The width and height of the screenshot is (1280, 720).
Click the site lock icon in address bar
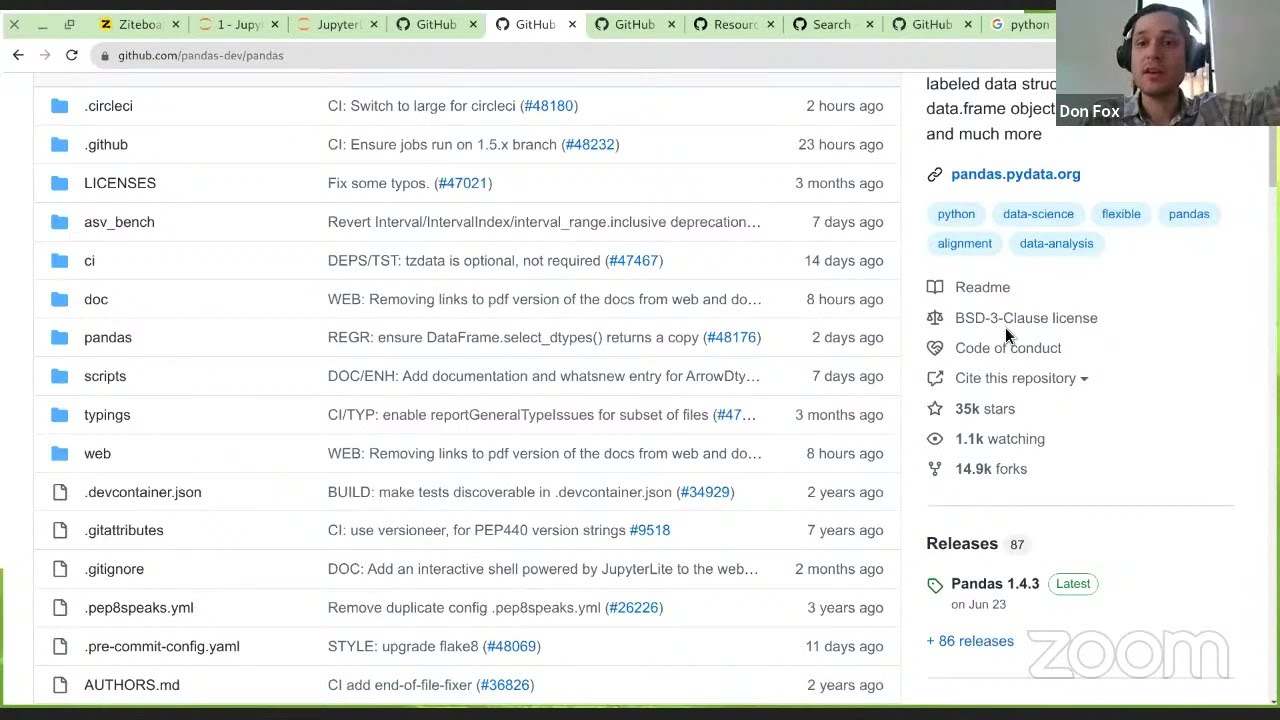pyautogui.click(x=105, y=56)
